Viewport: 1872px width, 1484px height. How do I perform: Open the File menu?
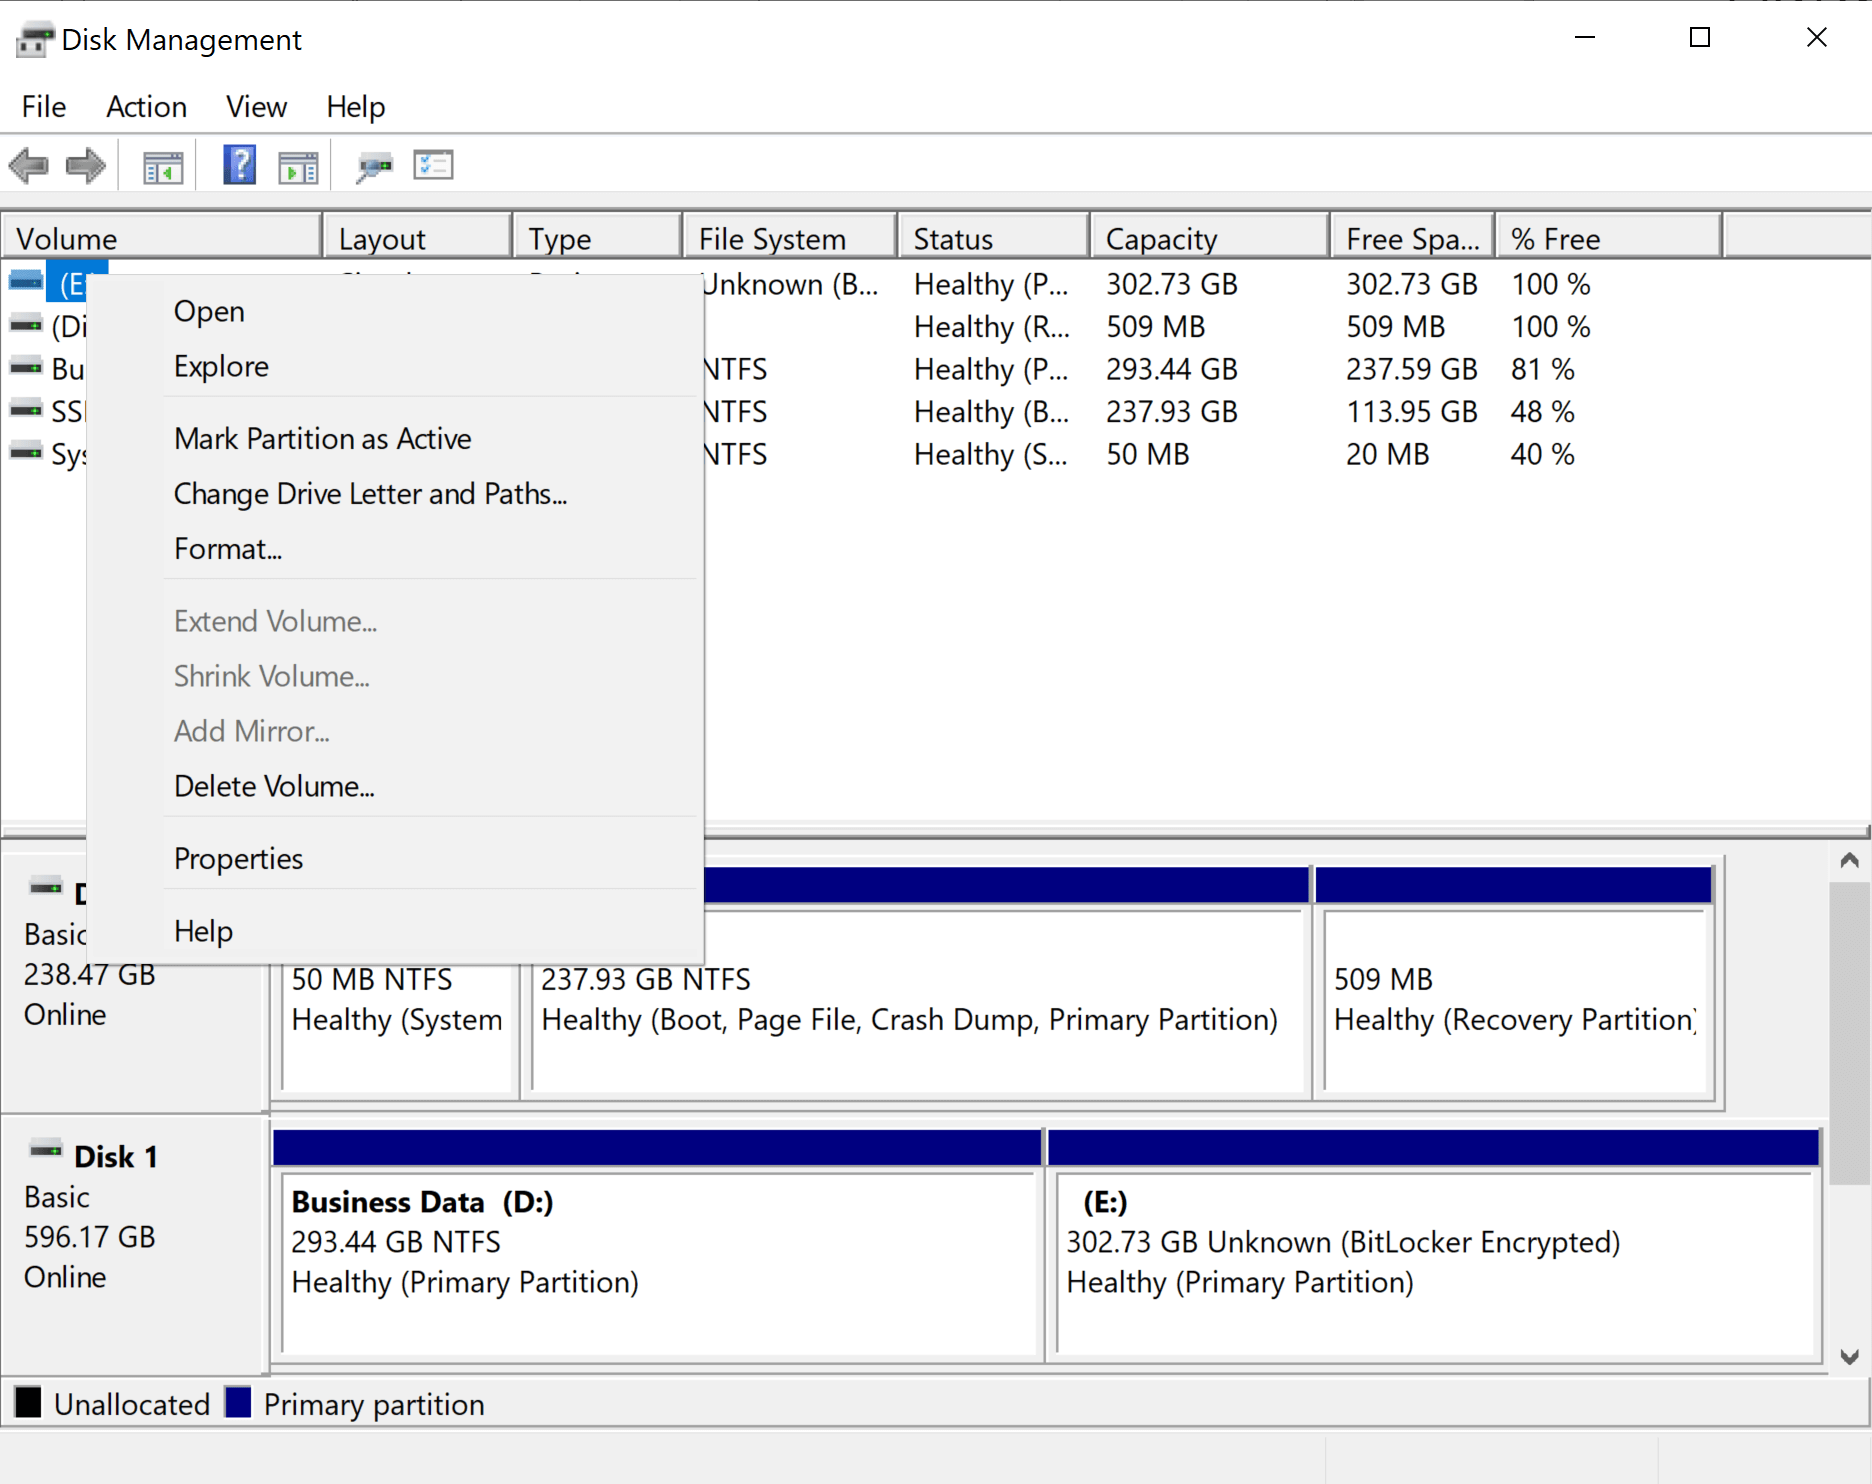point(43,107)
